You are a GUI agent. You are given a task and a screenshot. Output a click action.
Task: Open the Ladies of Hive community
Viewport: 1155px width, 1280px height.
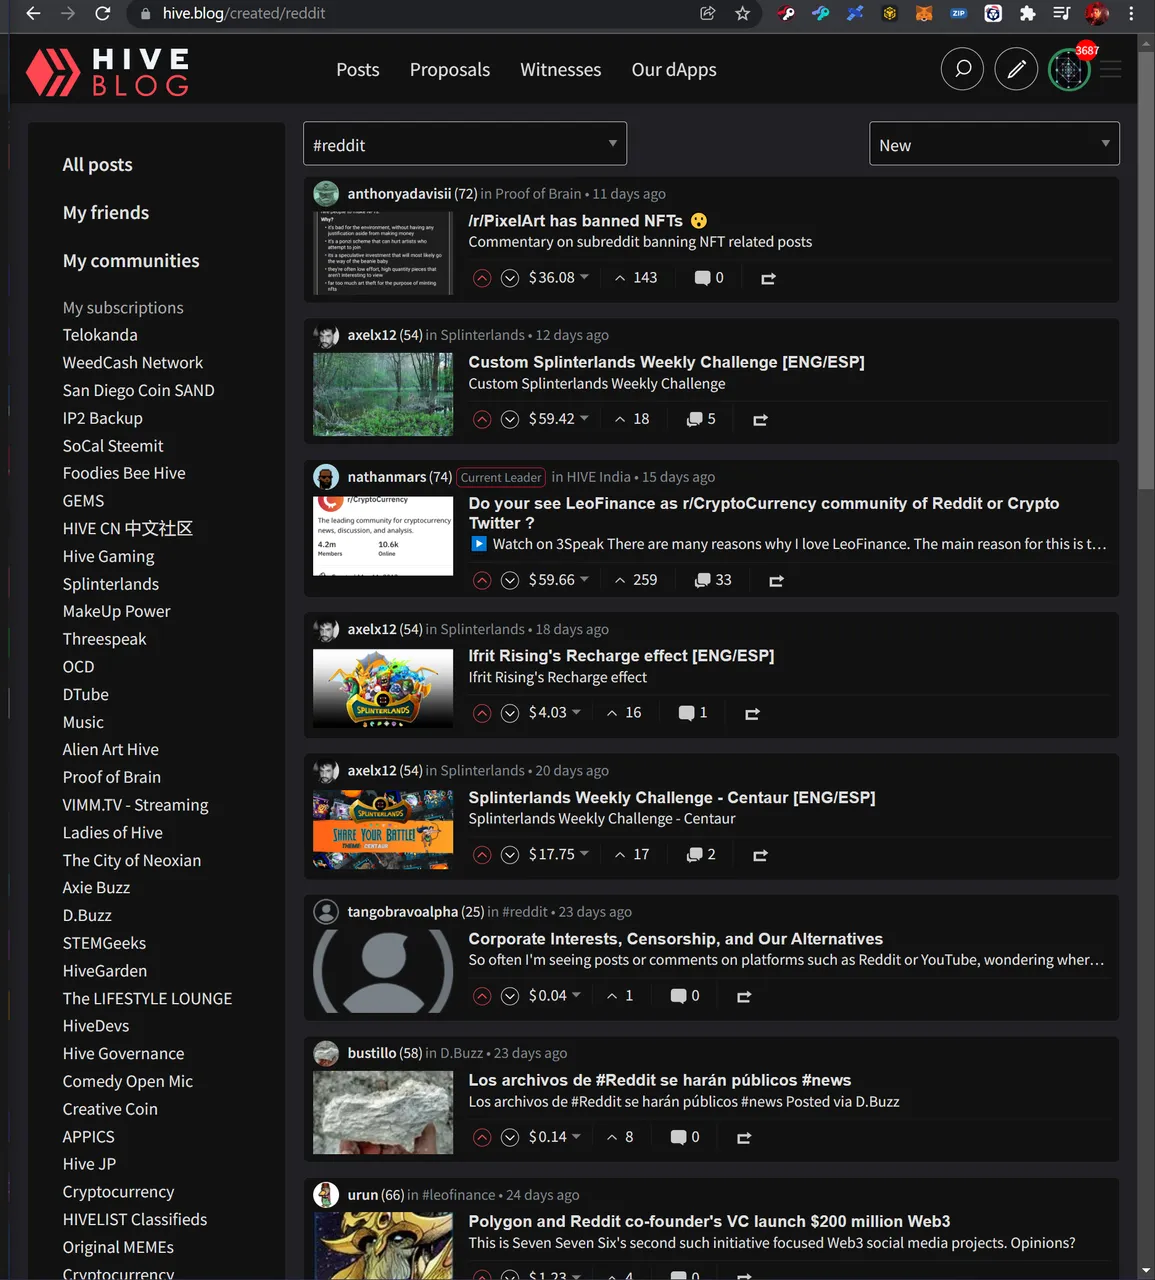[x=113, y=833]
